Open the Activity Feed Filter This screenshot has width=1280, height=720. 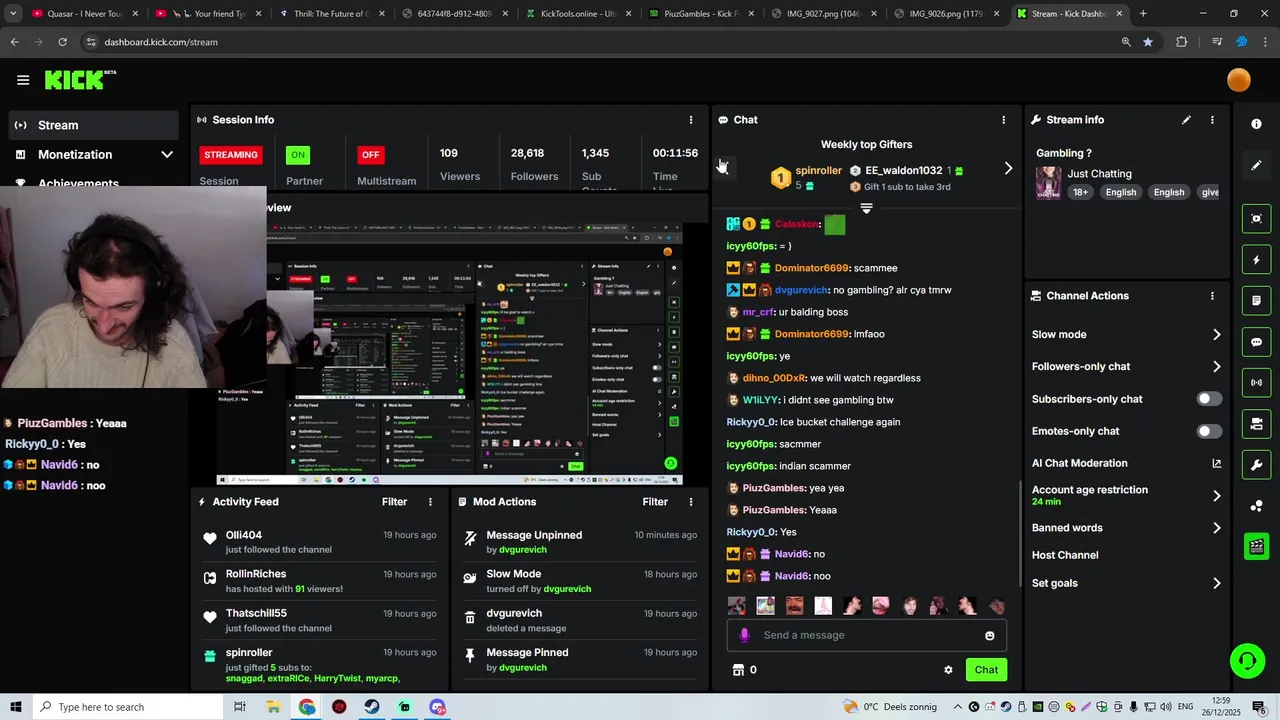click(394, 502)
